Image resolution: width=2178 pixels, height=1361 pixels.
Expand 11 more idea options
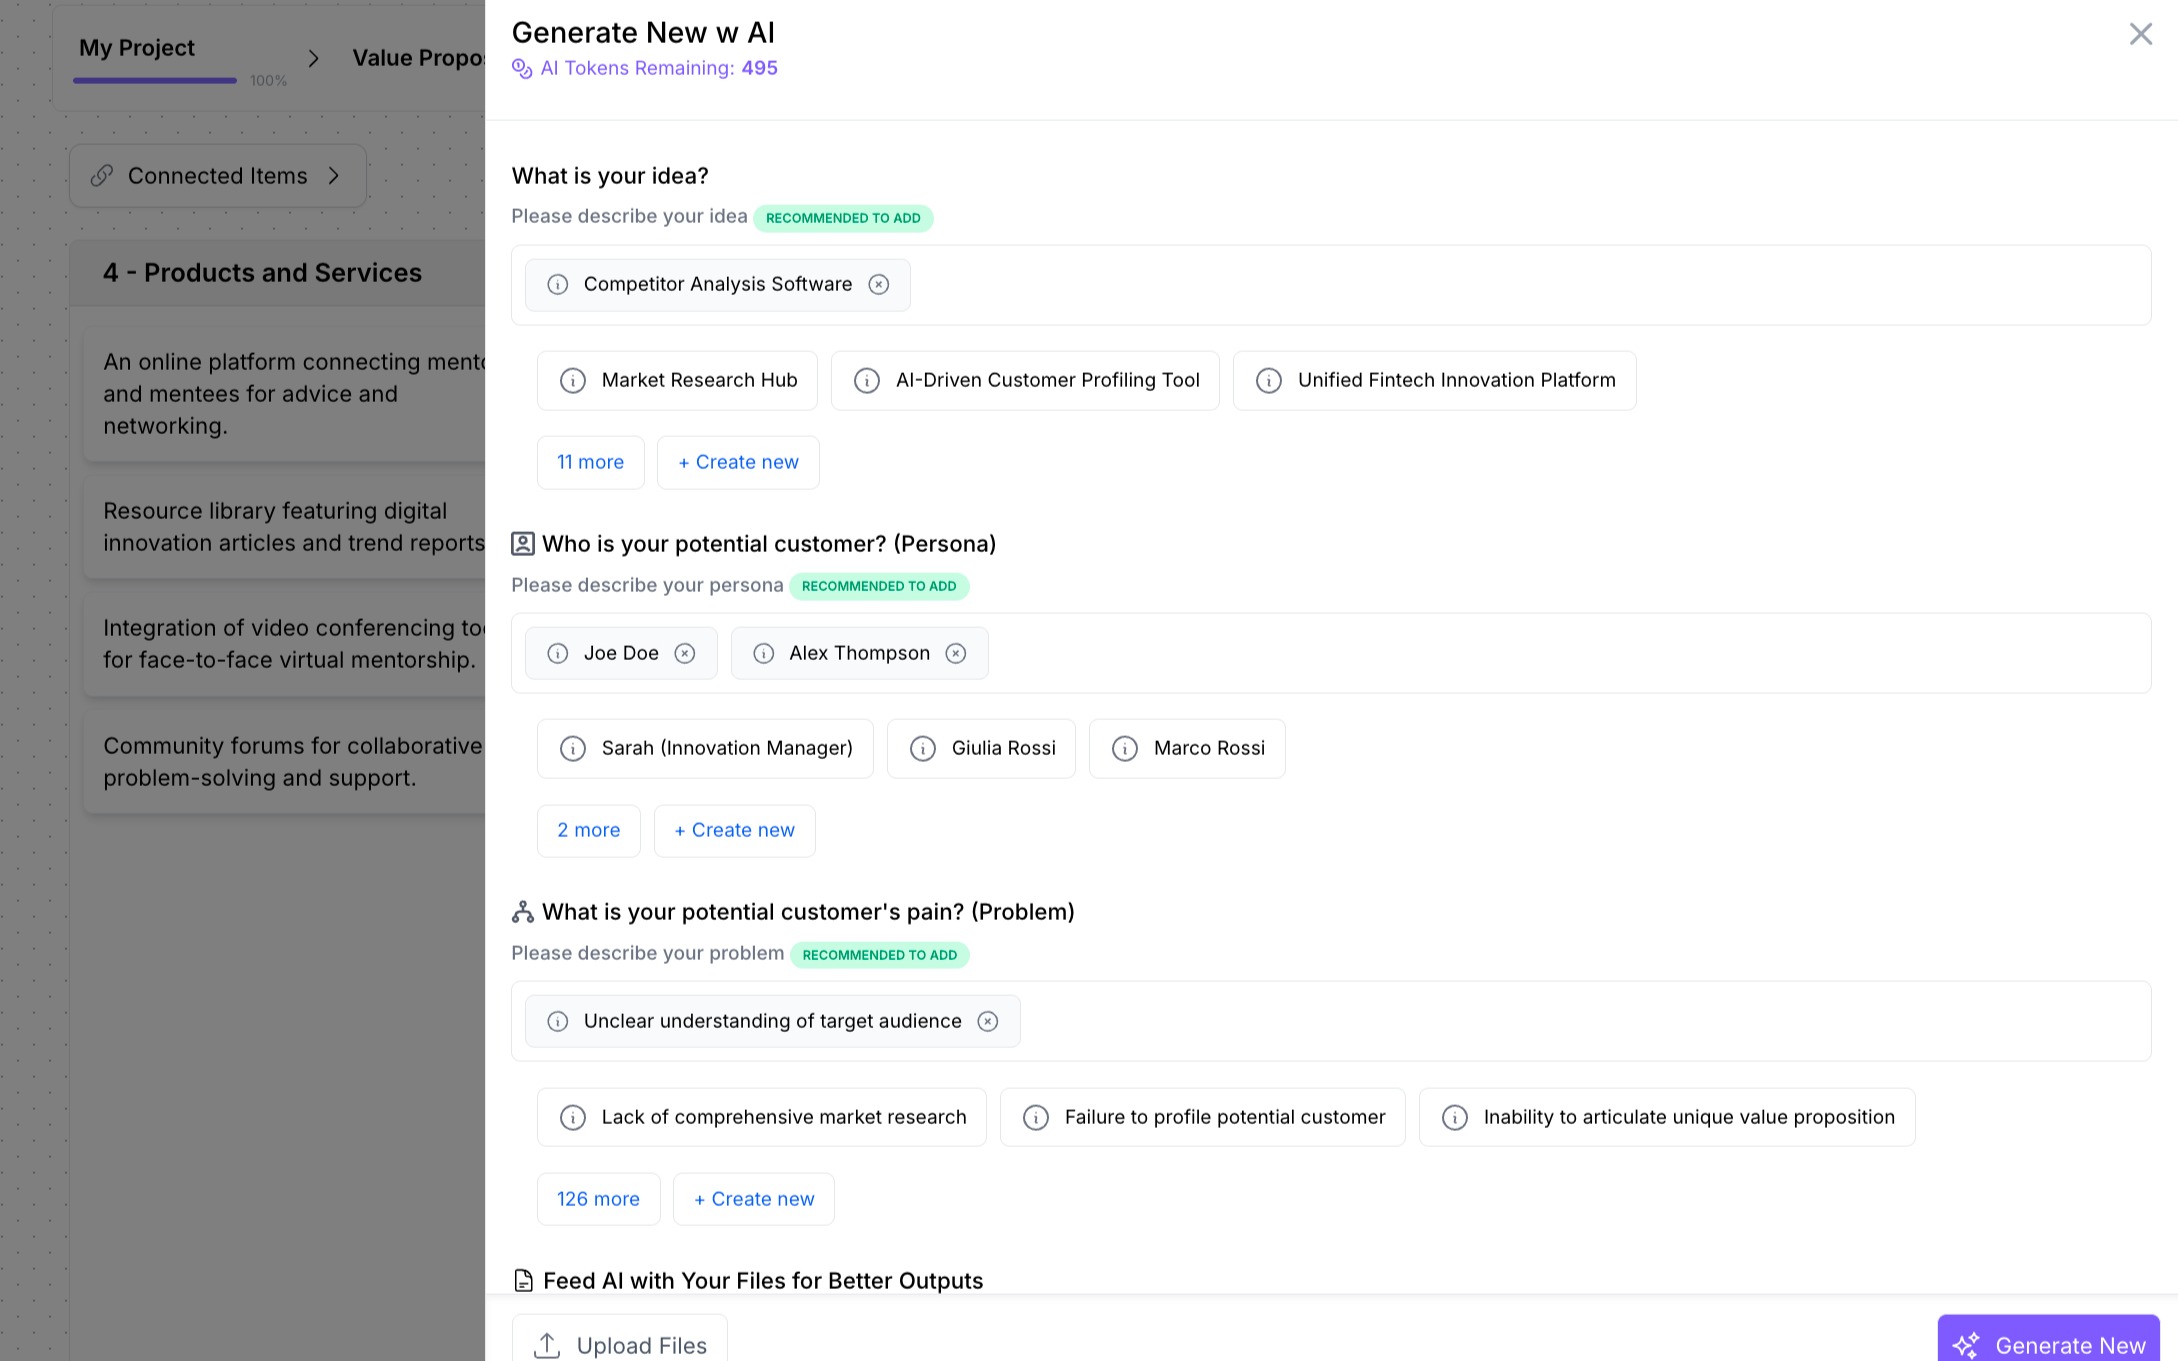[x=590, y=463]
